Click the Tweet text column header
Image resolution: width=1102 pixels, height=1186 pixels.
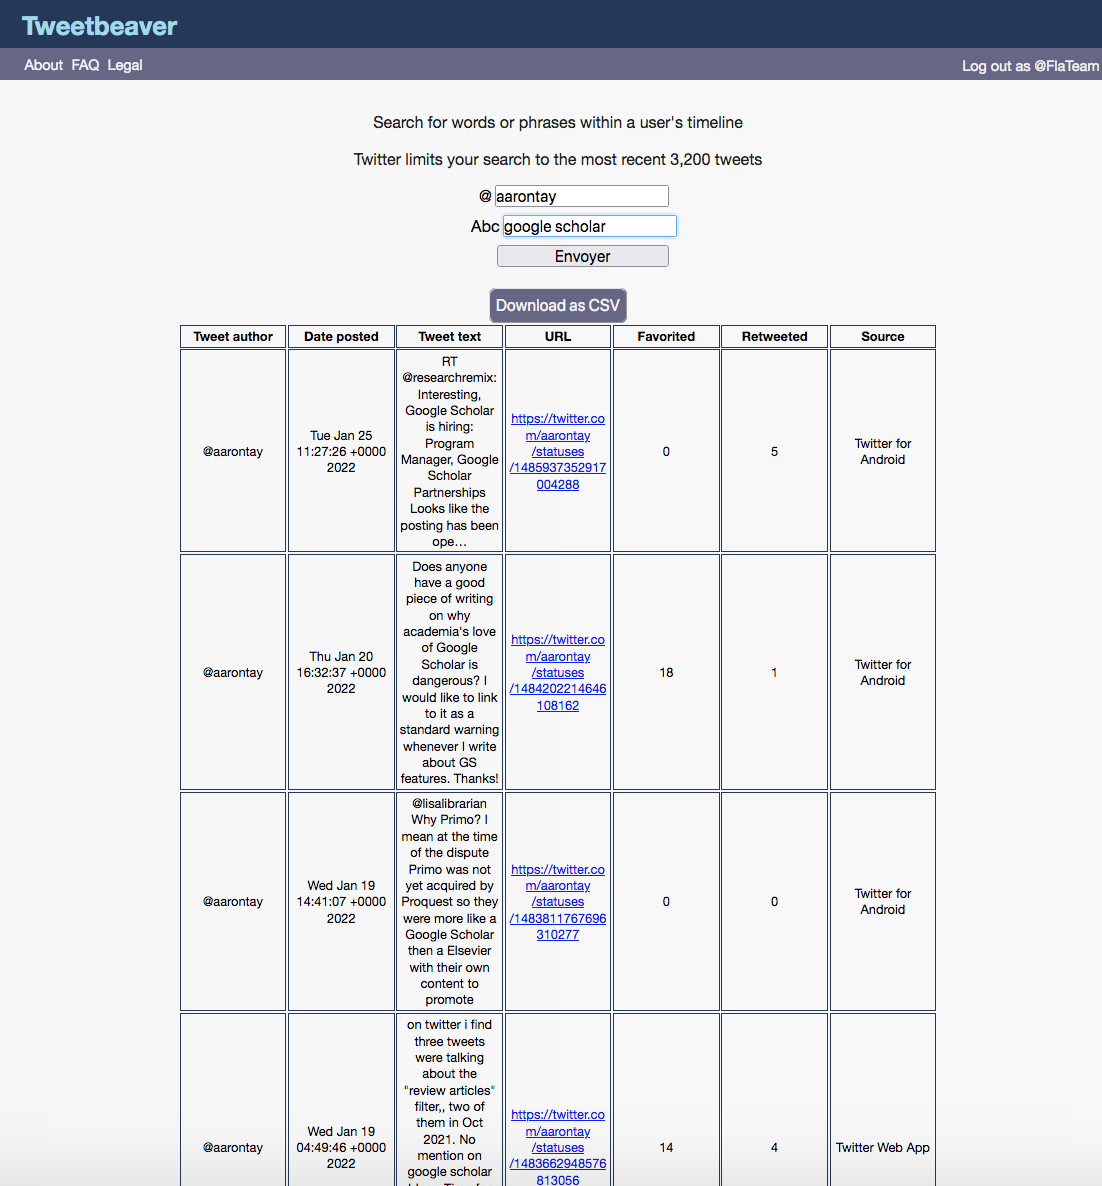tap(449, 337)
